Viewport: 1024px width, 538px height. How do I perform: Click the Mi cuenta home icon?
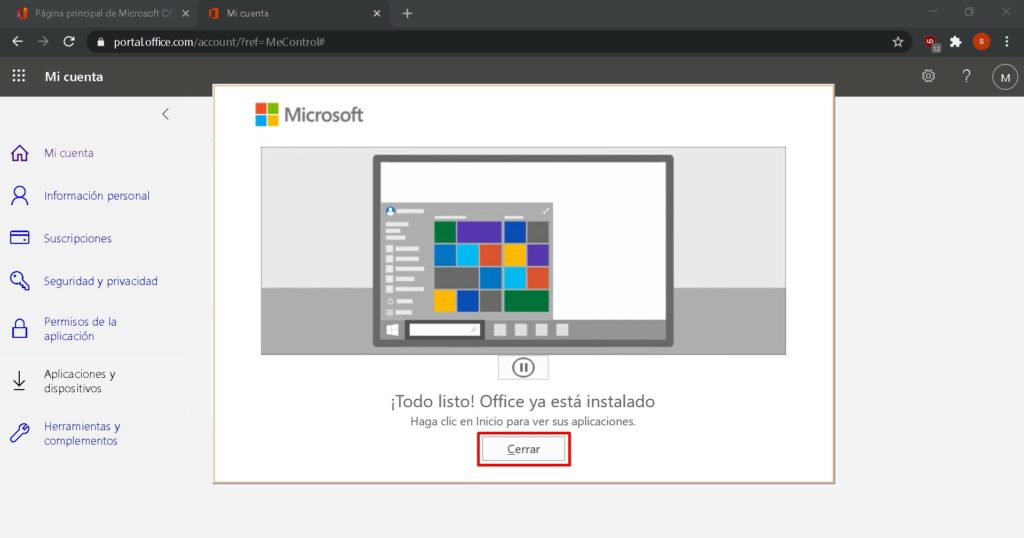(19, 153)
